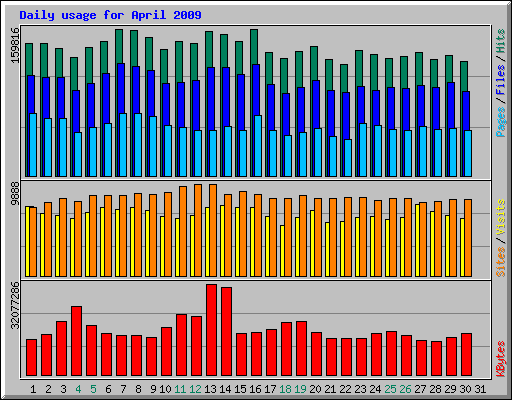Click the red KBytes bar for day 19
The height and width of the screenshot is (400, 512).
point(301,348)
